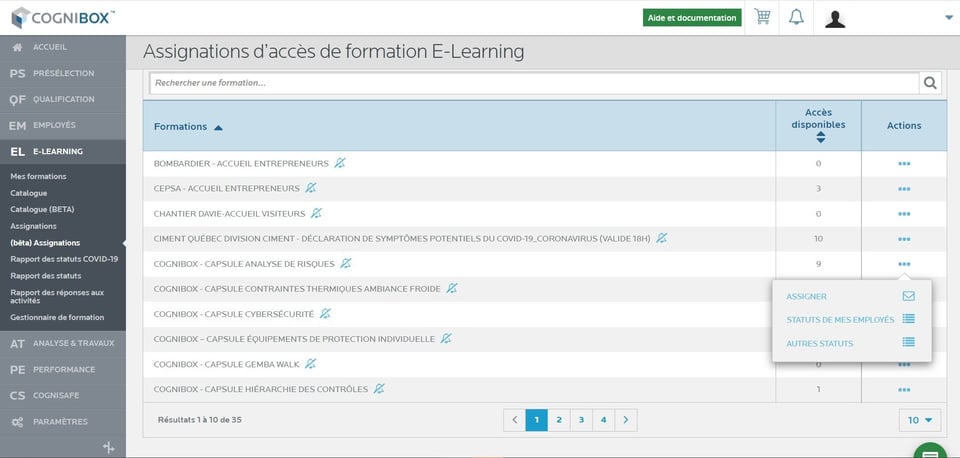Open actions menu for Capsule Analyse de Risques
The image size is (960, 458).
click(x=904, y=264)
